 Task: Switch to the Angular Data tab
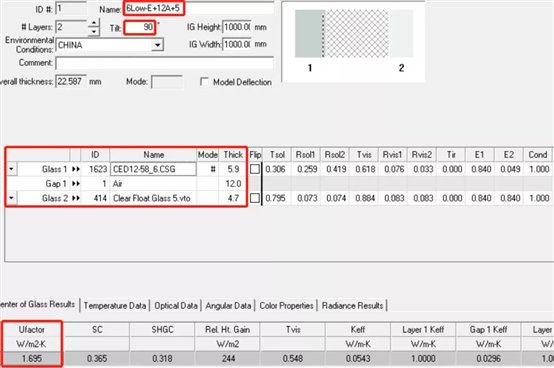[x=228, y=305]
